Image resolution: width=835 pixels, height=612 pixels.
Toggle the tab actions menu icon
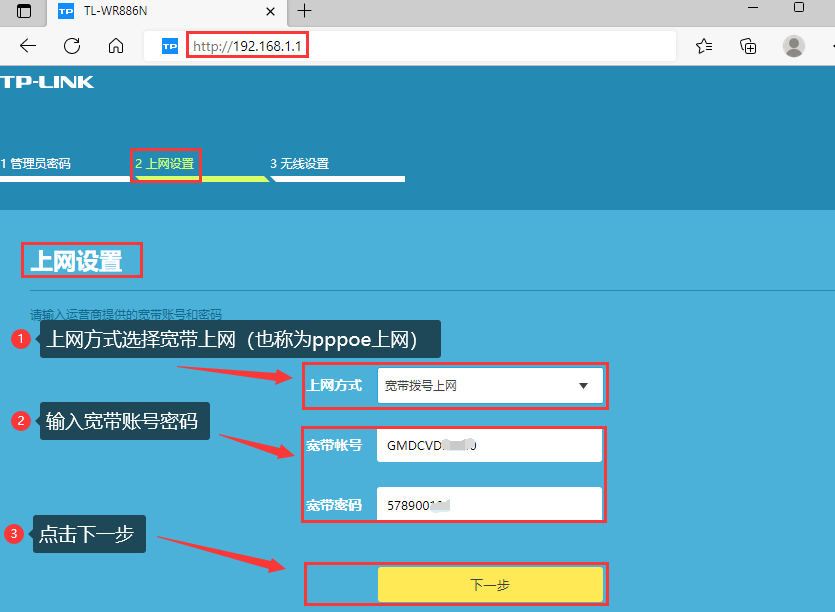coord(24,11)
